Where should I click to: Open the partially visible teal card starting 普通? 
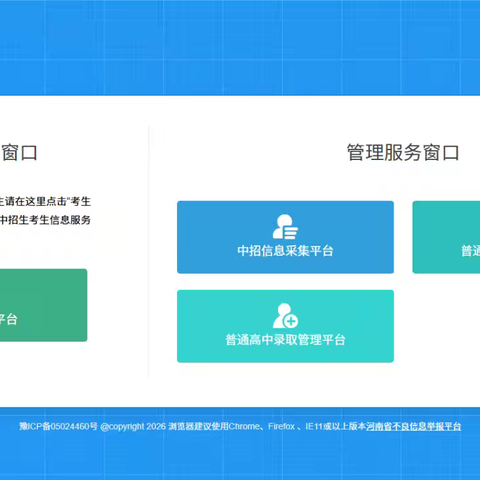446,237
